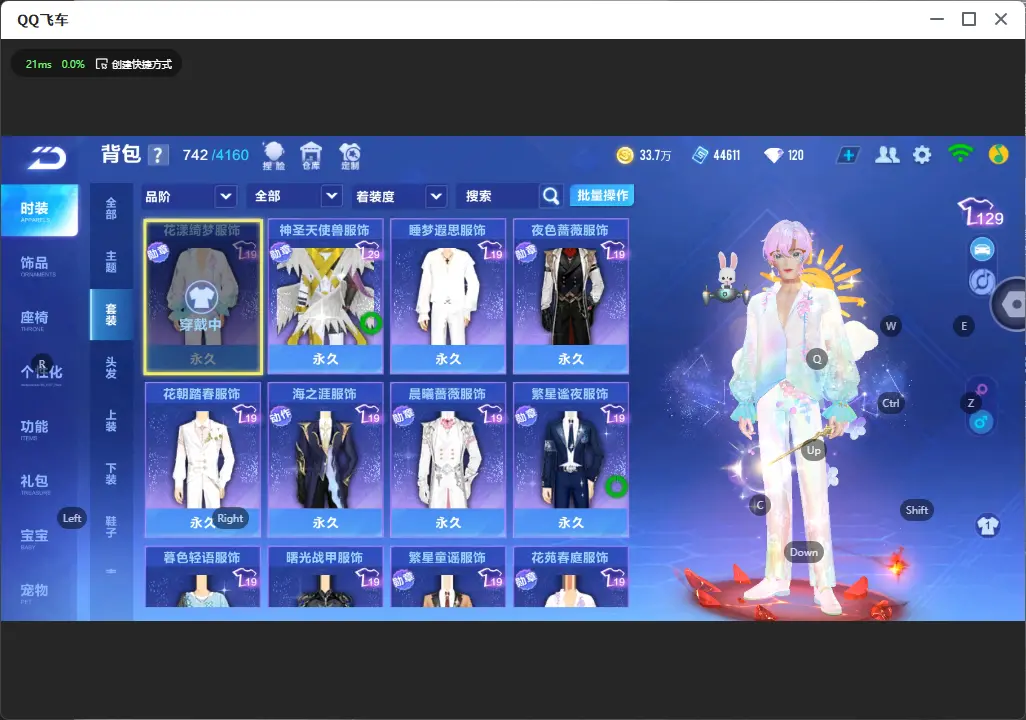Click the blue plus recharge button

848,155
